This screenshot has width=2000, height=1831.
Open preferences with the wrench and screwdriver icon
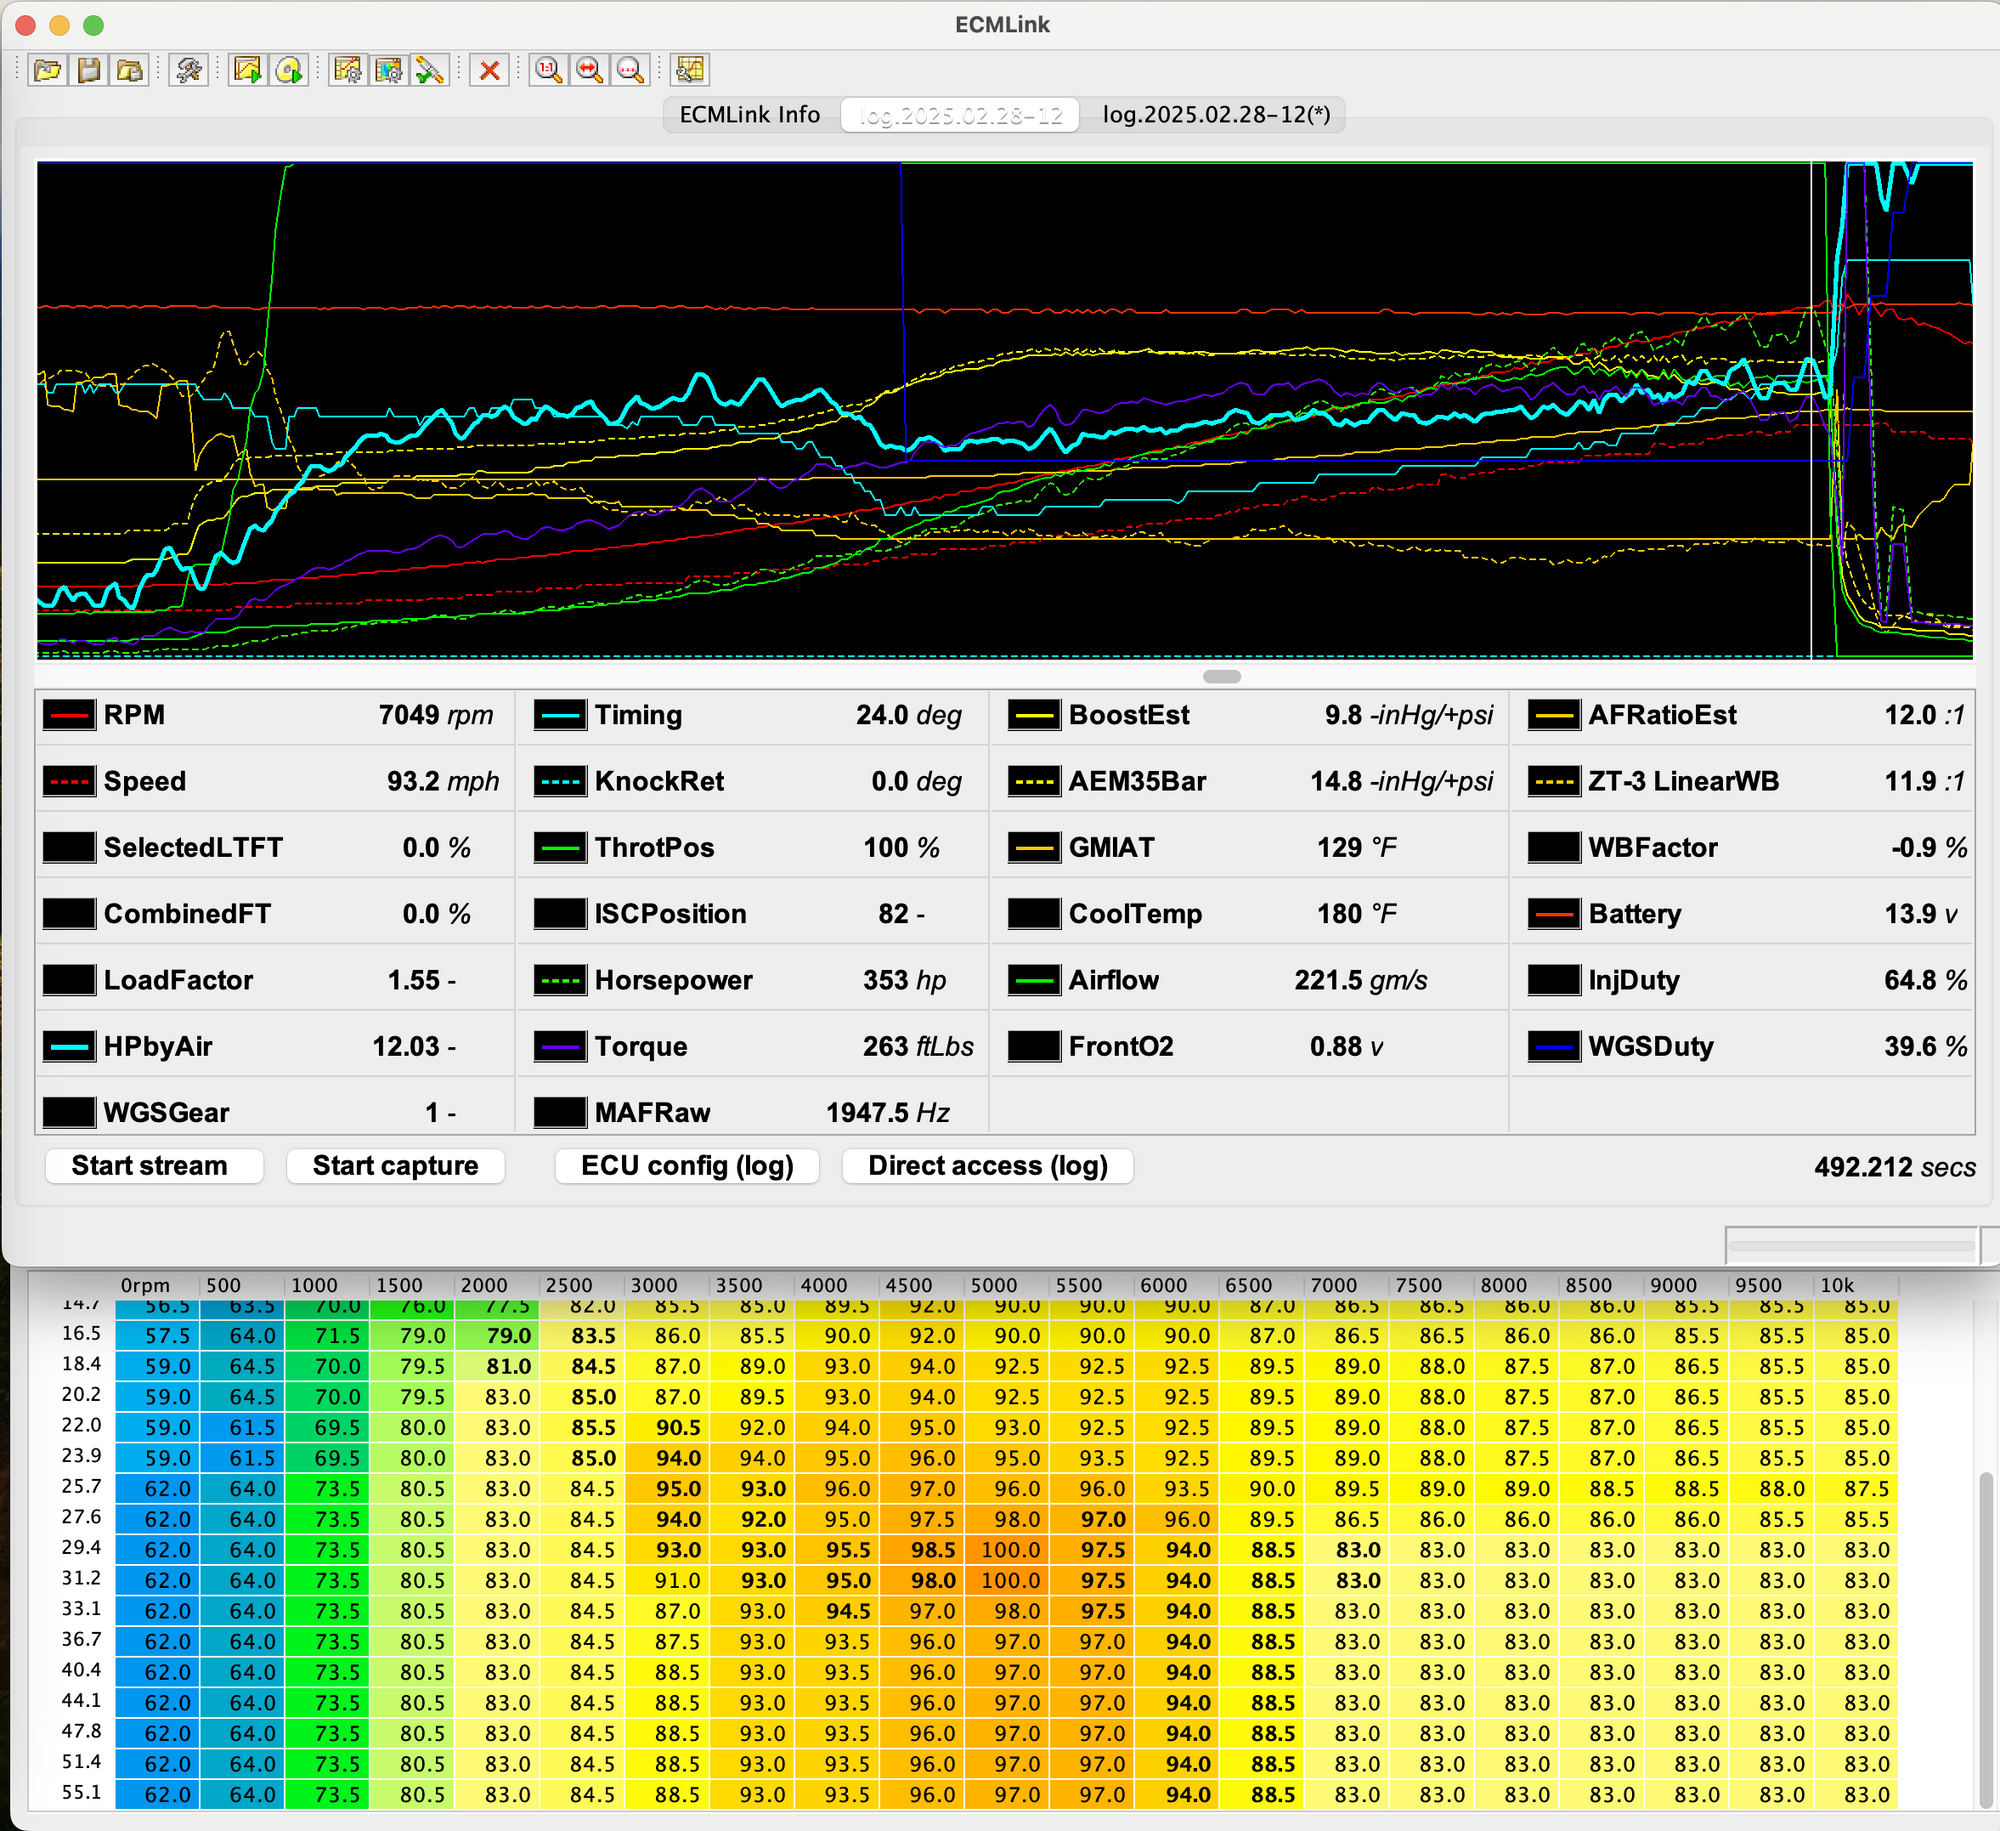click(x=189, y=70)
